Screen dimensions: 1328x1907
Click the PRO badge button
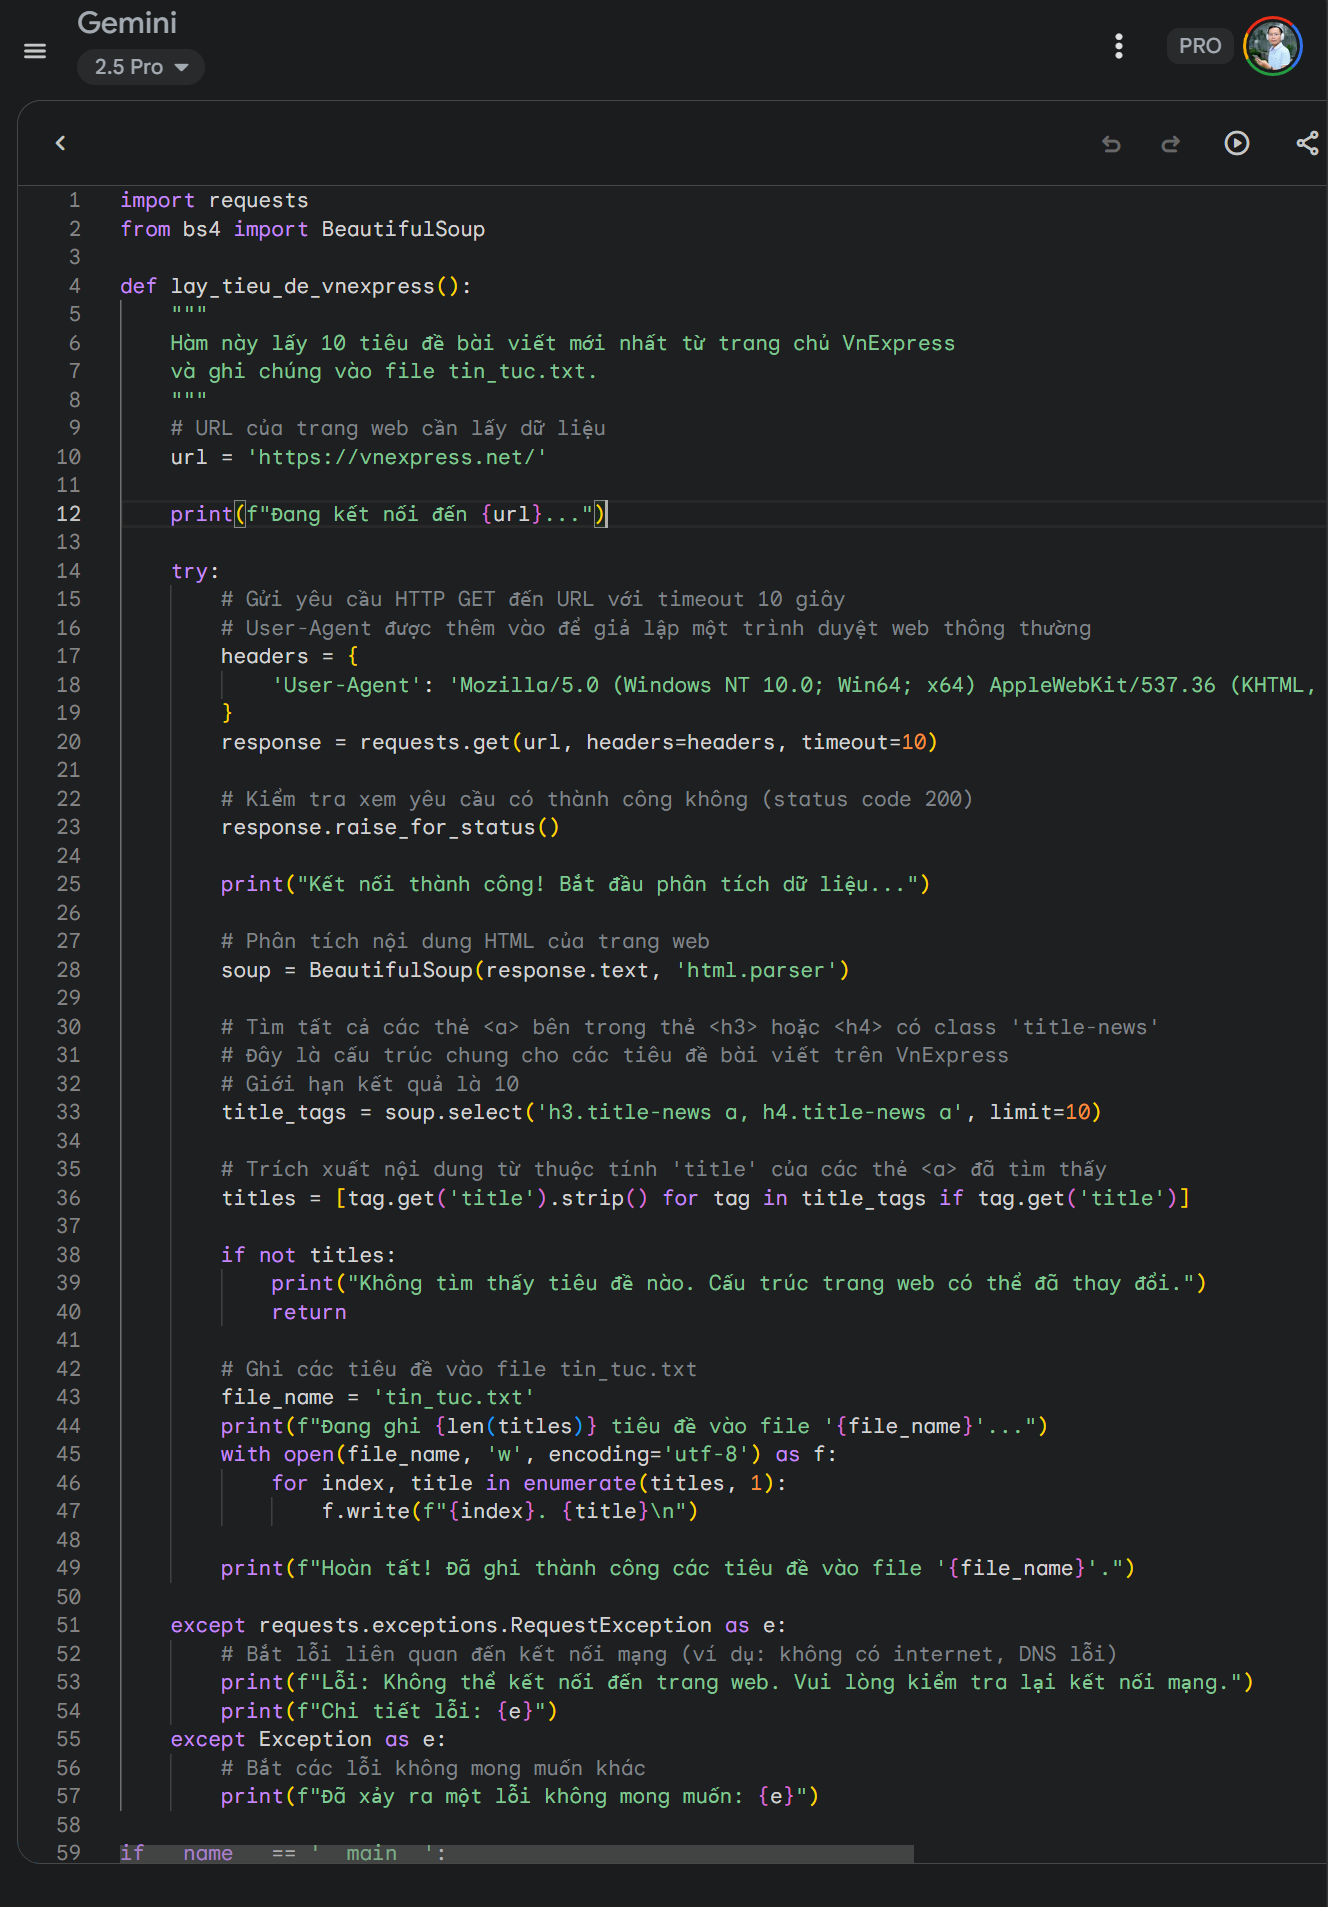coord(1199,46)
